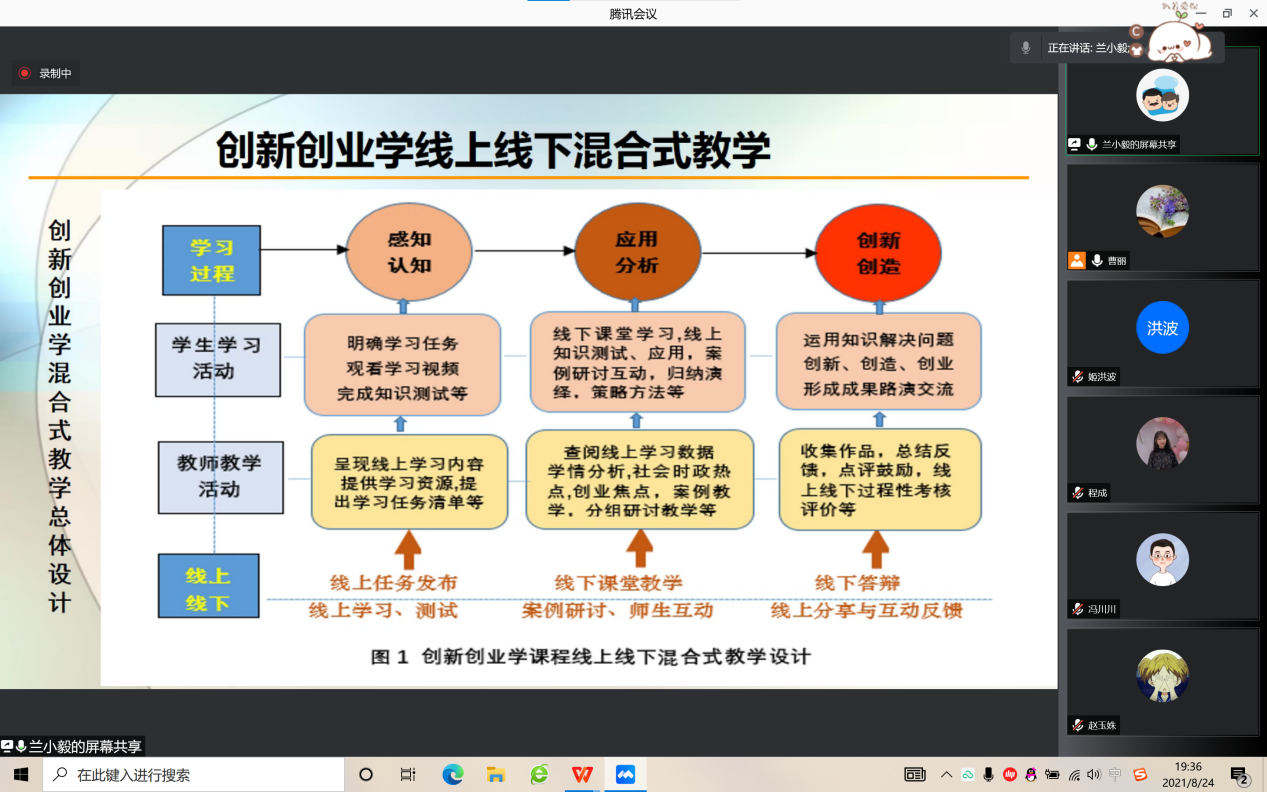Open the Windows Start menu
Viewport: 1267px width, 792px height.
21,774
